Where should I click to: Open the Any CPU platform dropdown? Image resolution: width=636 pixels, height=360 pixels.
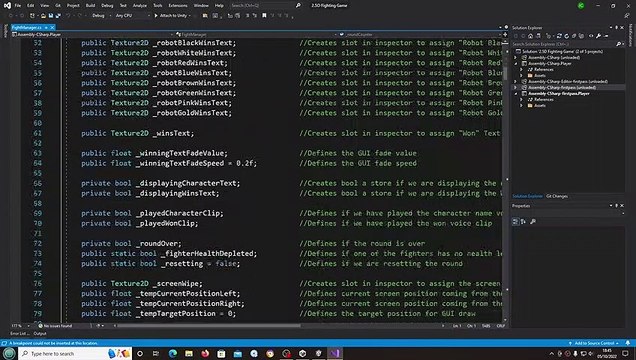[132, 15]
